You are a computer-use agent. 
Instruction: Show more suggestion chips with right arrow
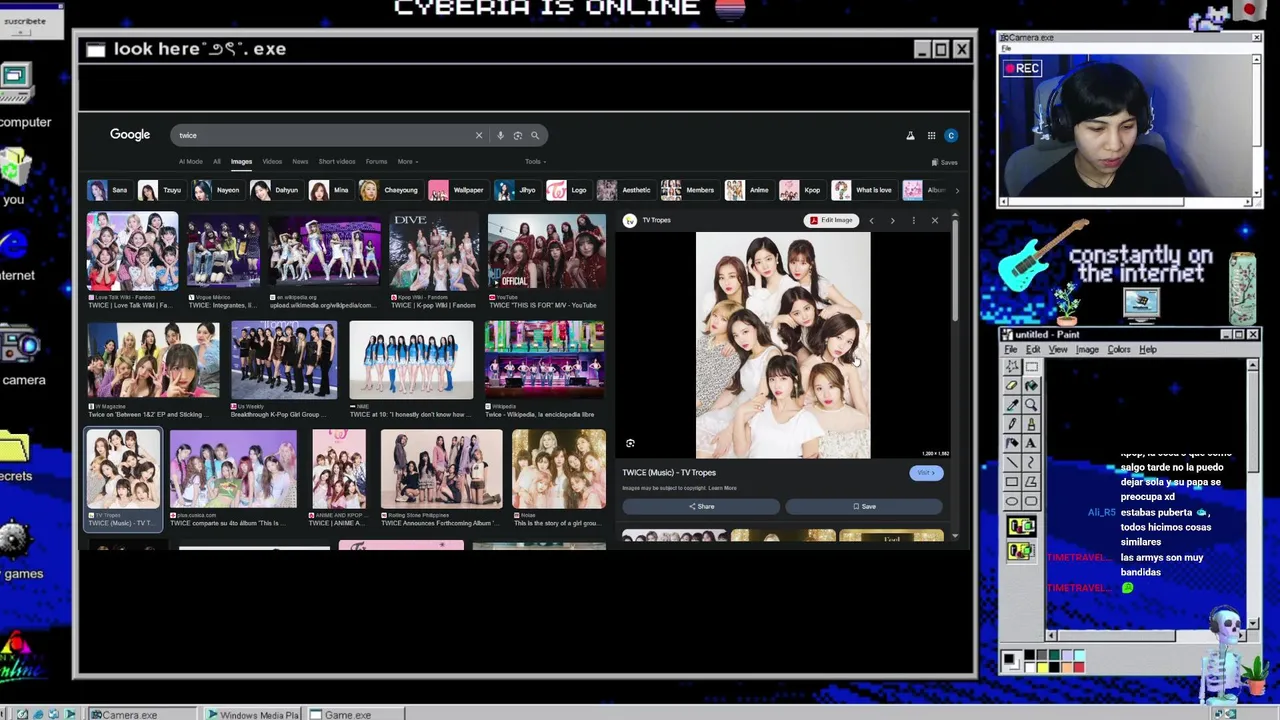957,190
